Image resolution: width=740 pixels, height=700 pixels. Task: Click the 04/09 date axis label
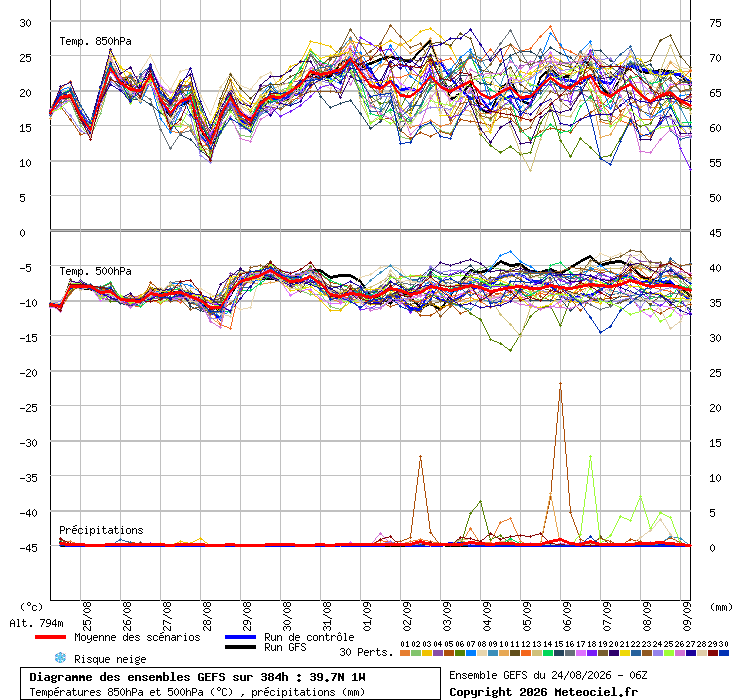click(487, 616)
